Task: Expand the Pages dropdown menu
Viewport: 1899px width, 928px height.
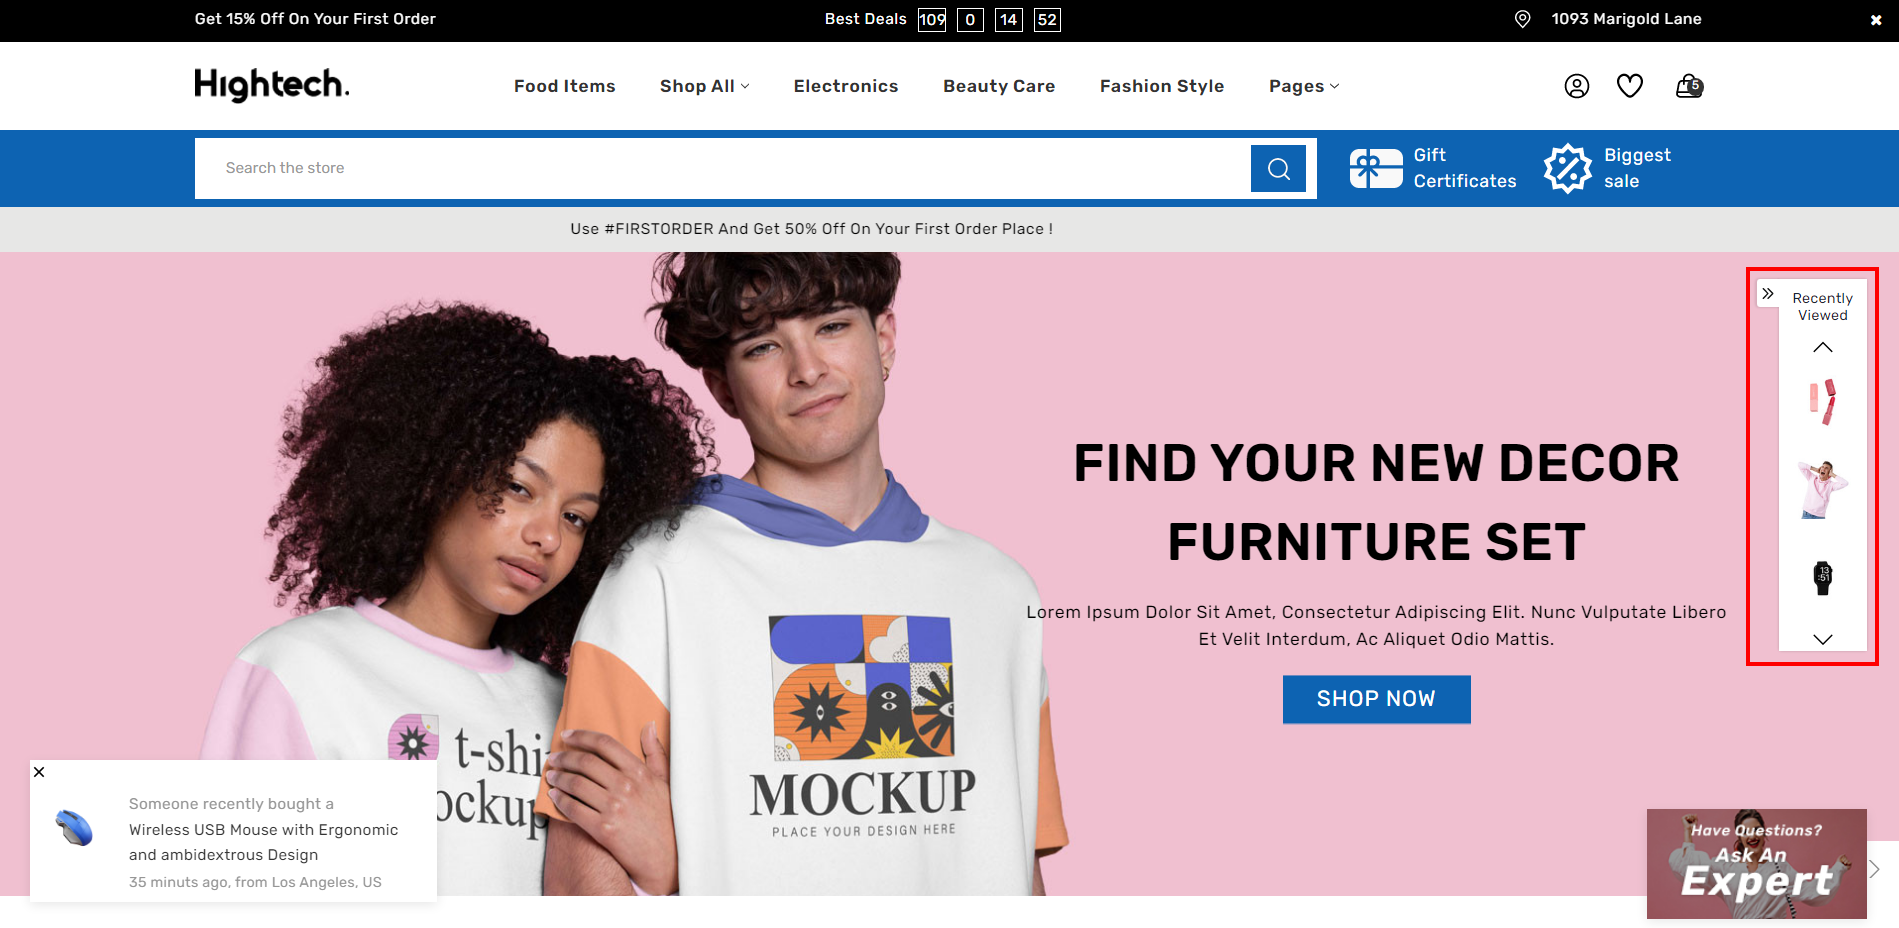Action: click(1304, 86)
